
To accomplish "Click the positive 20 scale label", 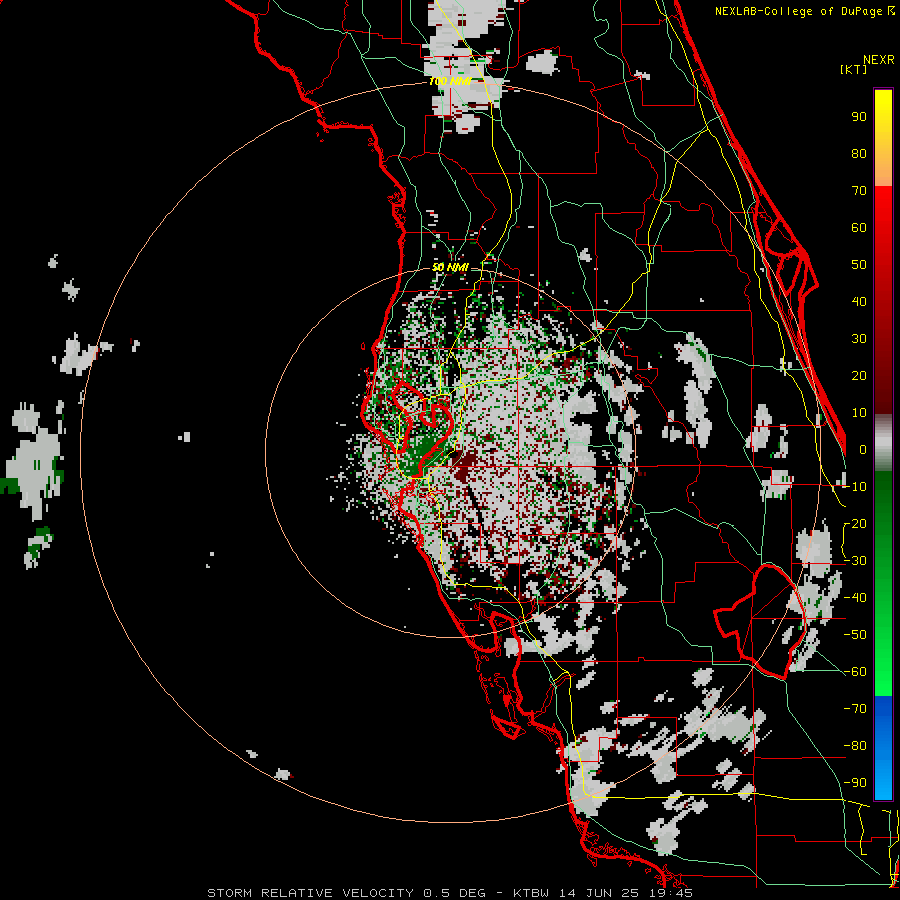I will (859, 375).
